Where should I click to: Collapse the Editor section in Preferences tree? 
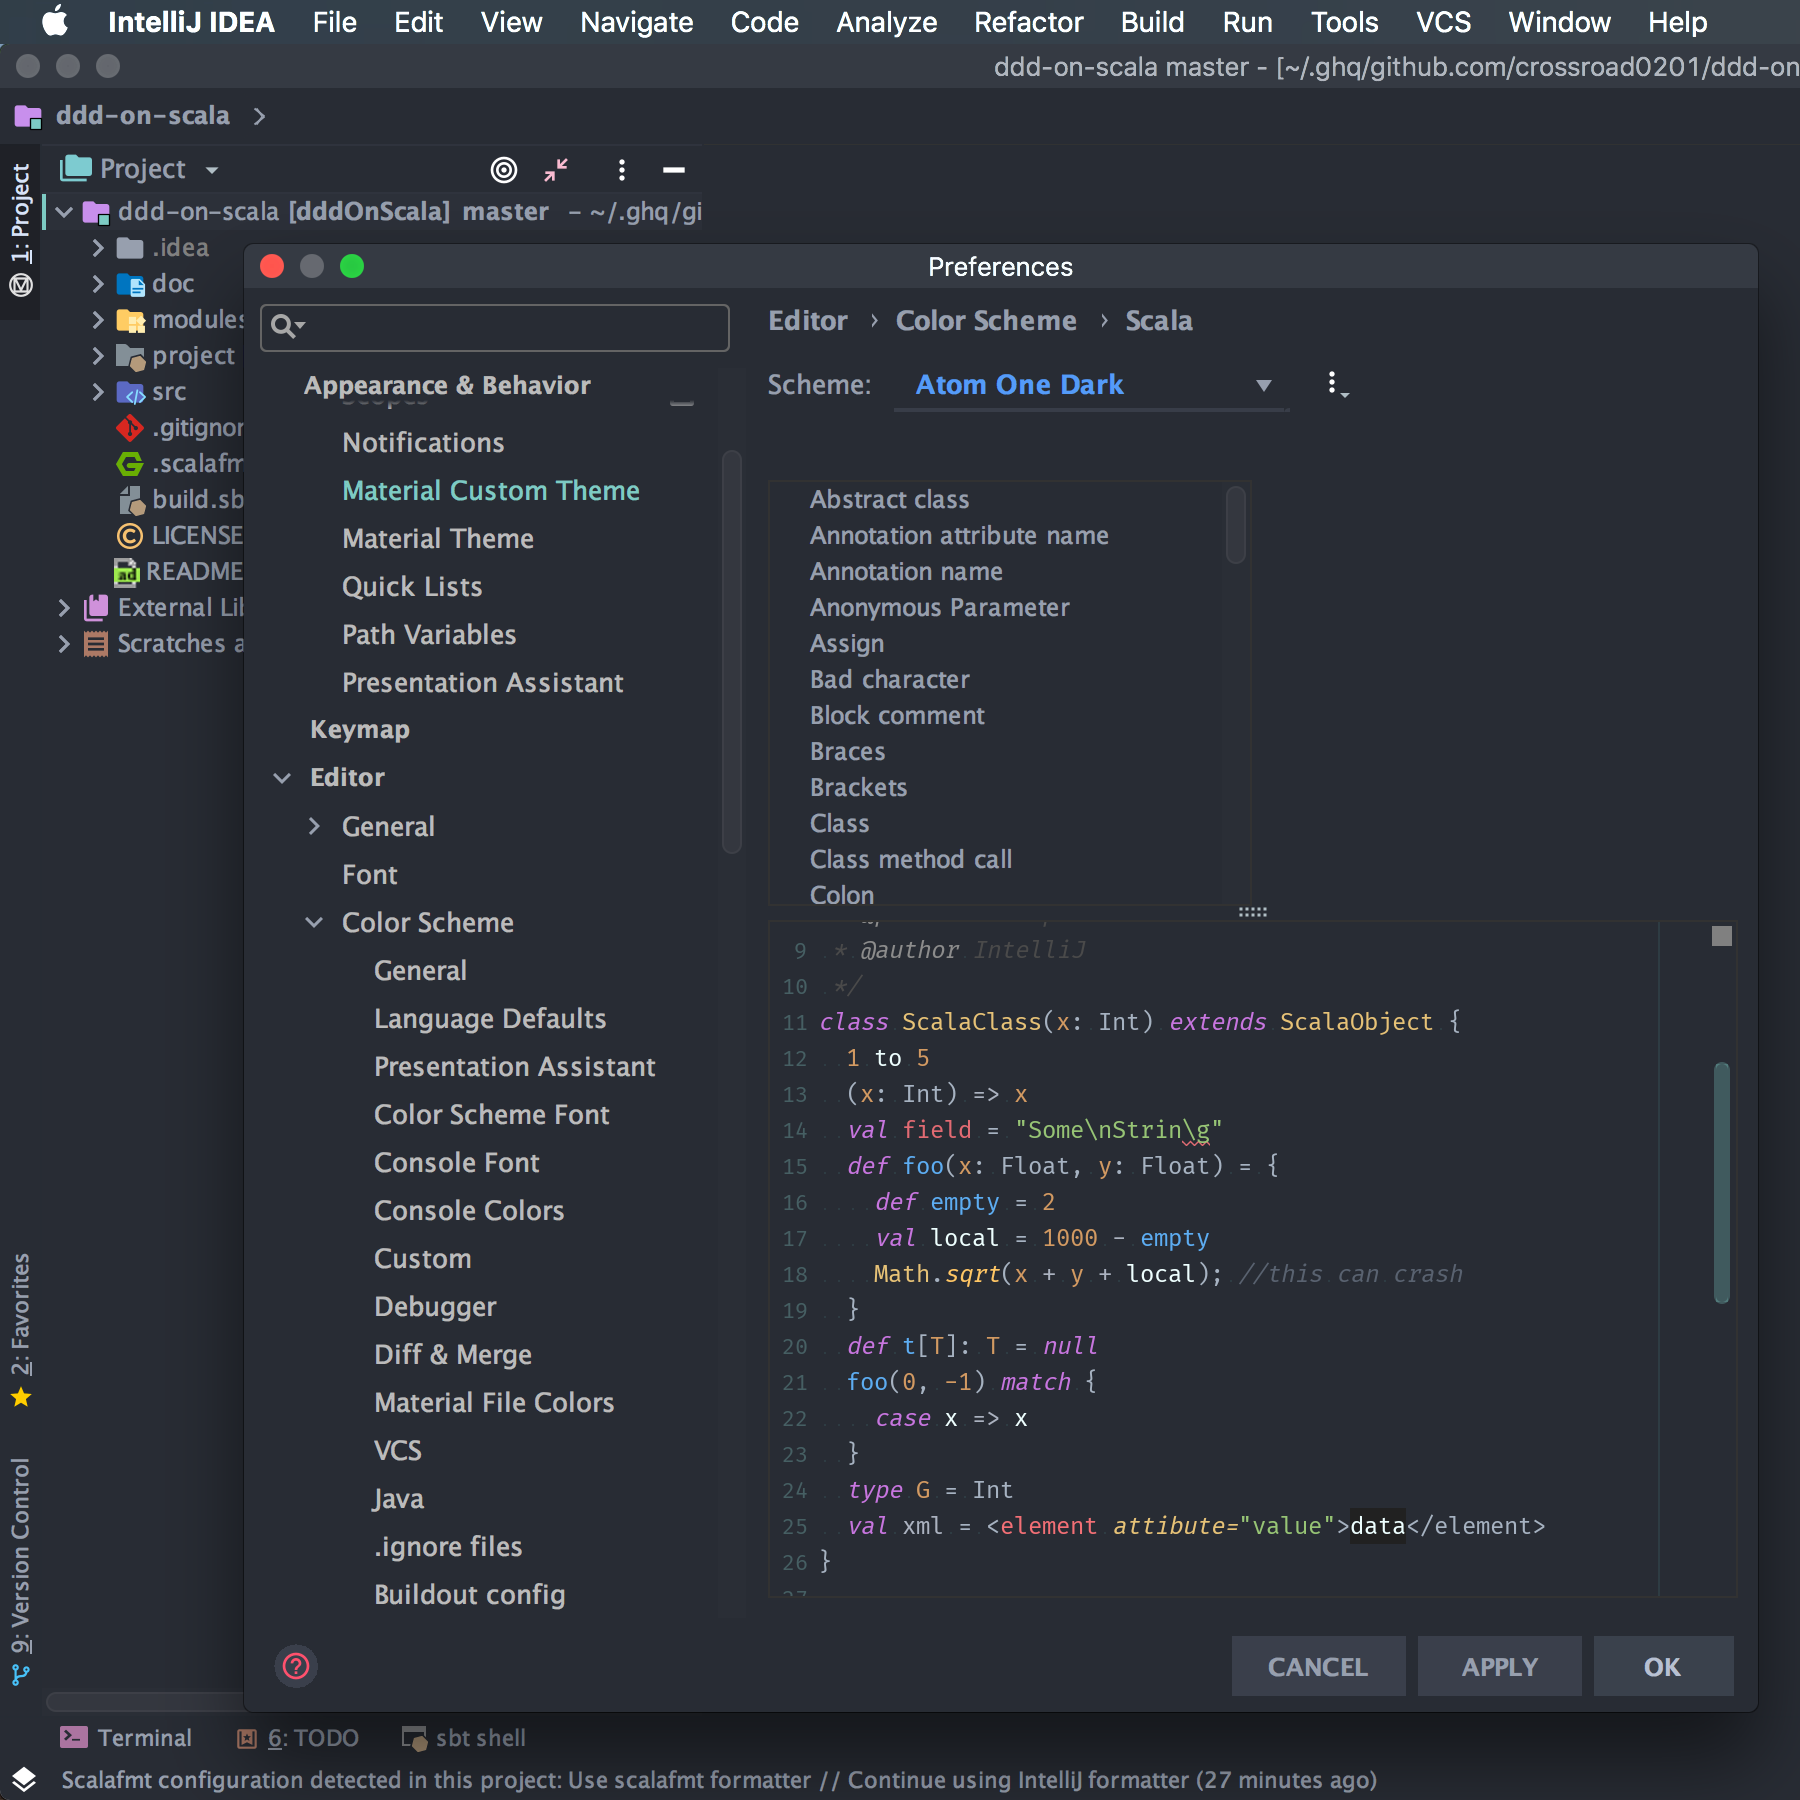coord(282,778)
